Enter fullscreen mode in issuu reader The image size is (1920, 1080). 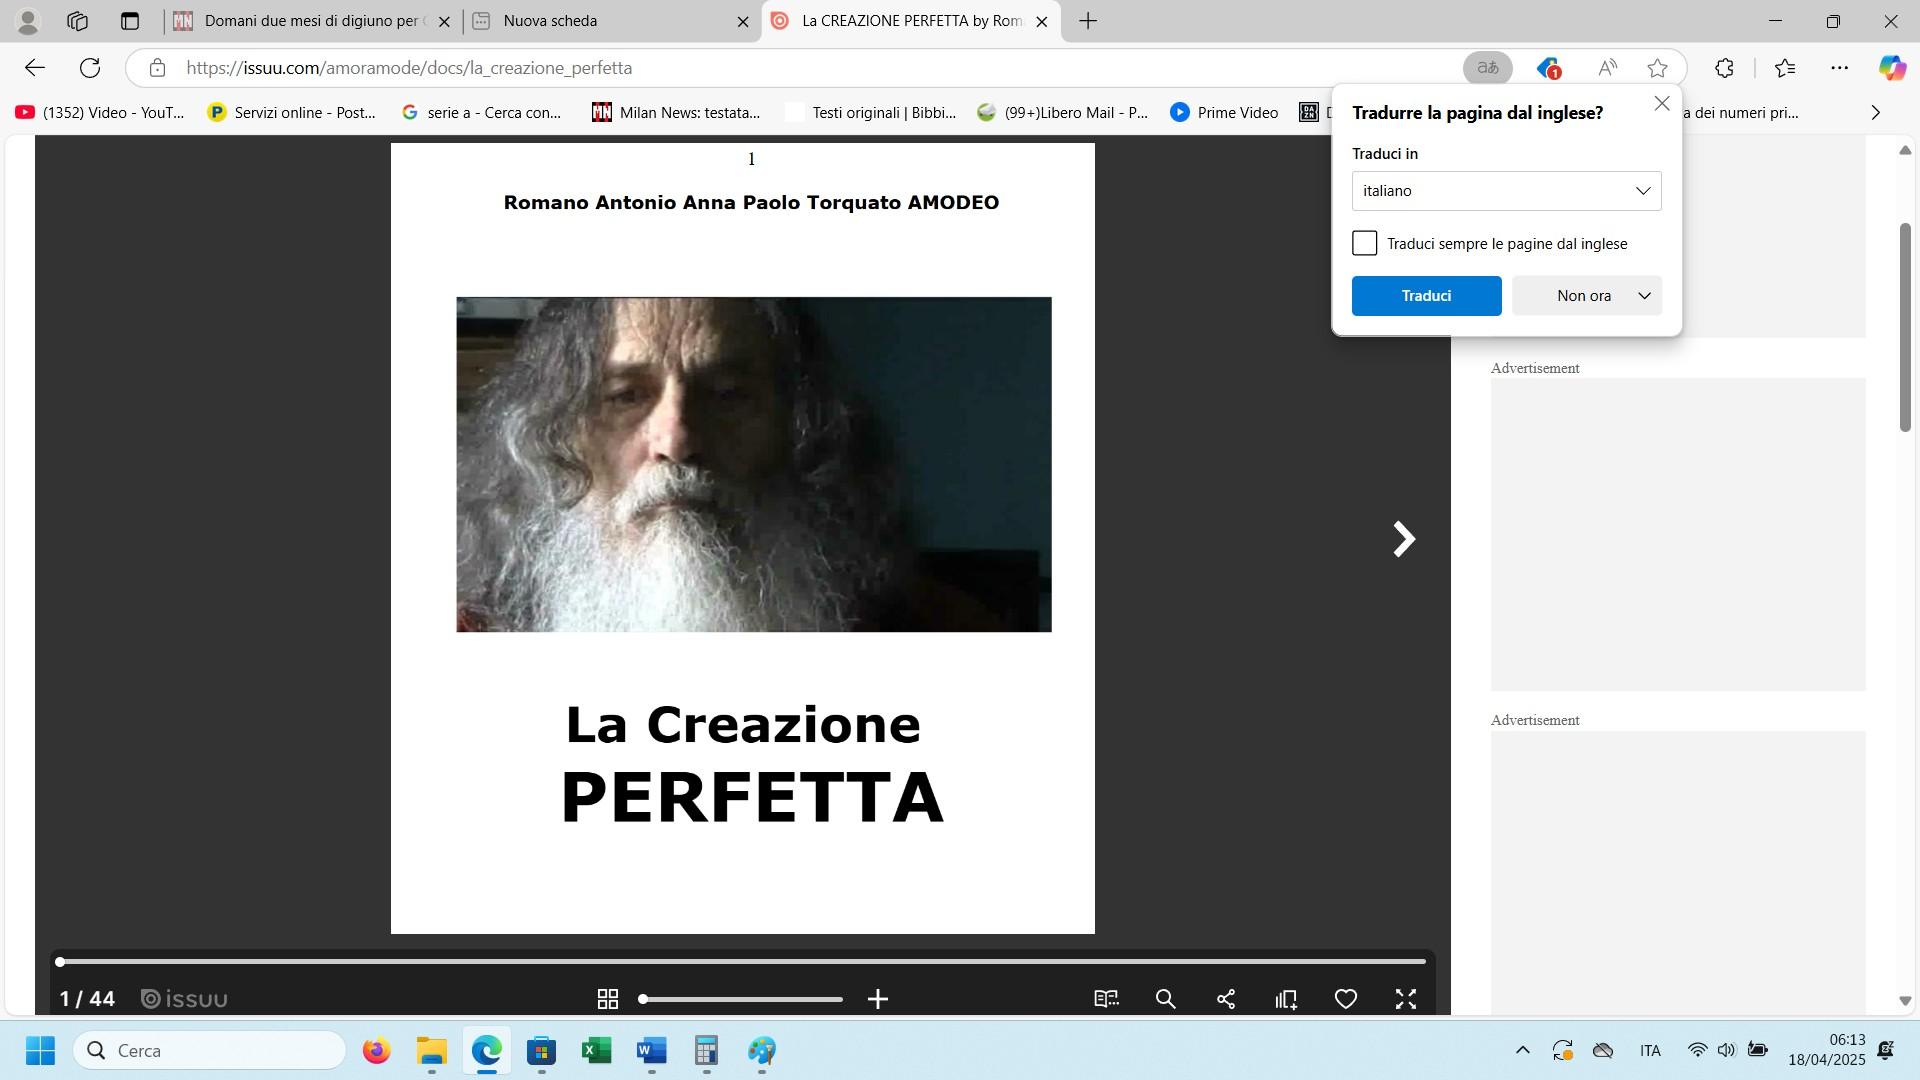1406,999
